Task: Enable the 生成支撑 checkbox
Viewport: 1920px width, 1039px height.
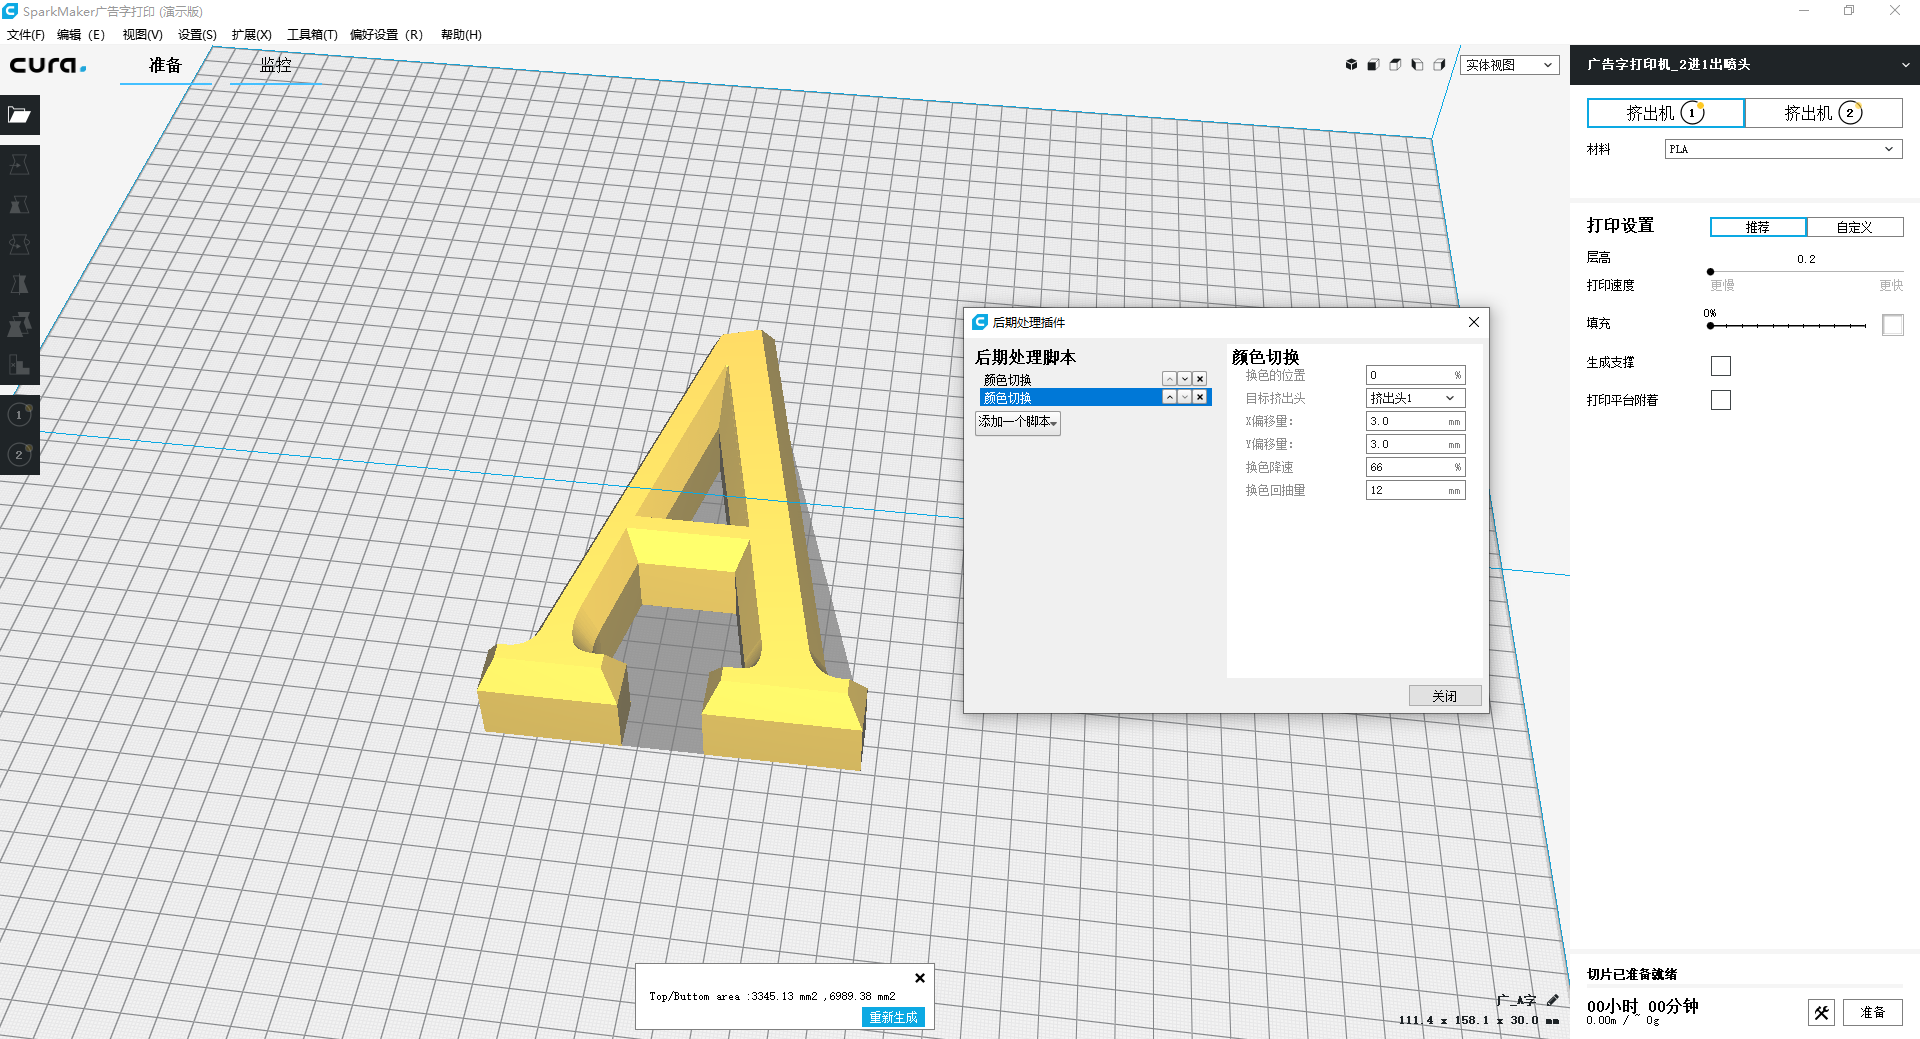Action: click(x=1721, y=365)
